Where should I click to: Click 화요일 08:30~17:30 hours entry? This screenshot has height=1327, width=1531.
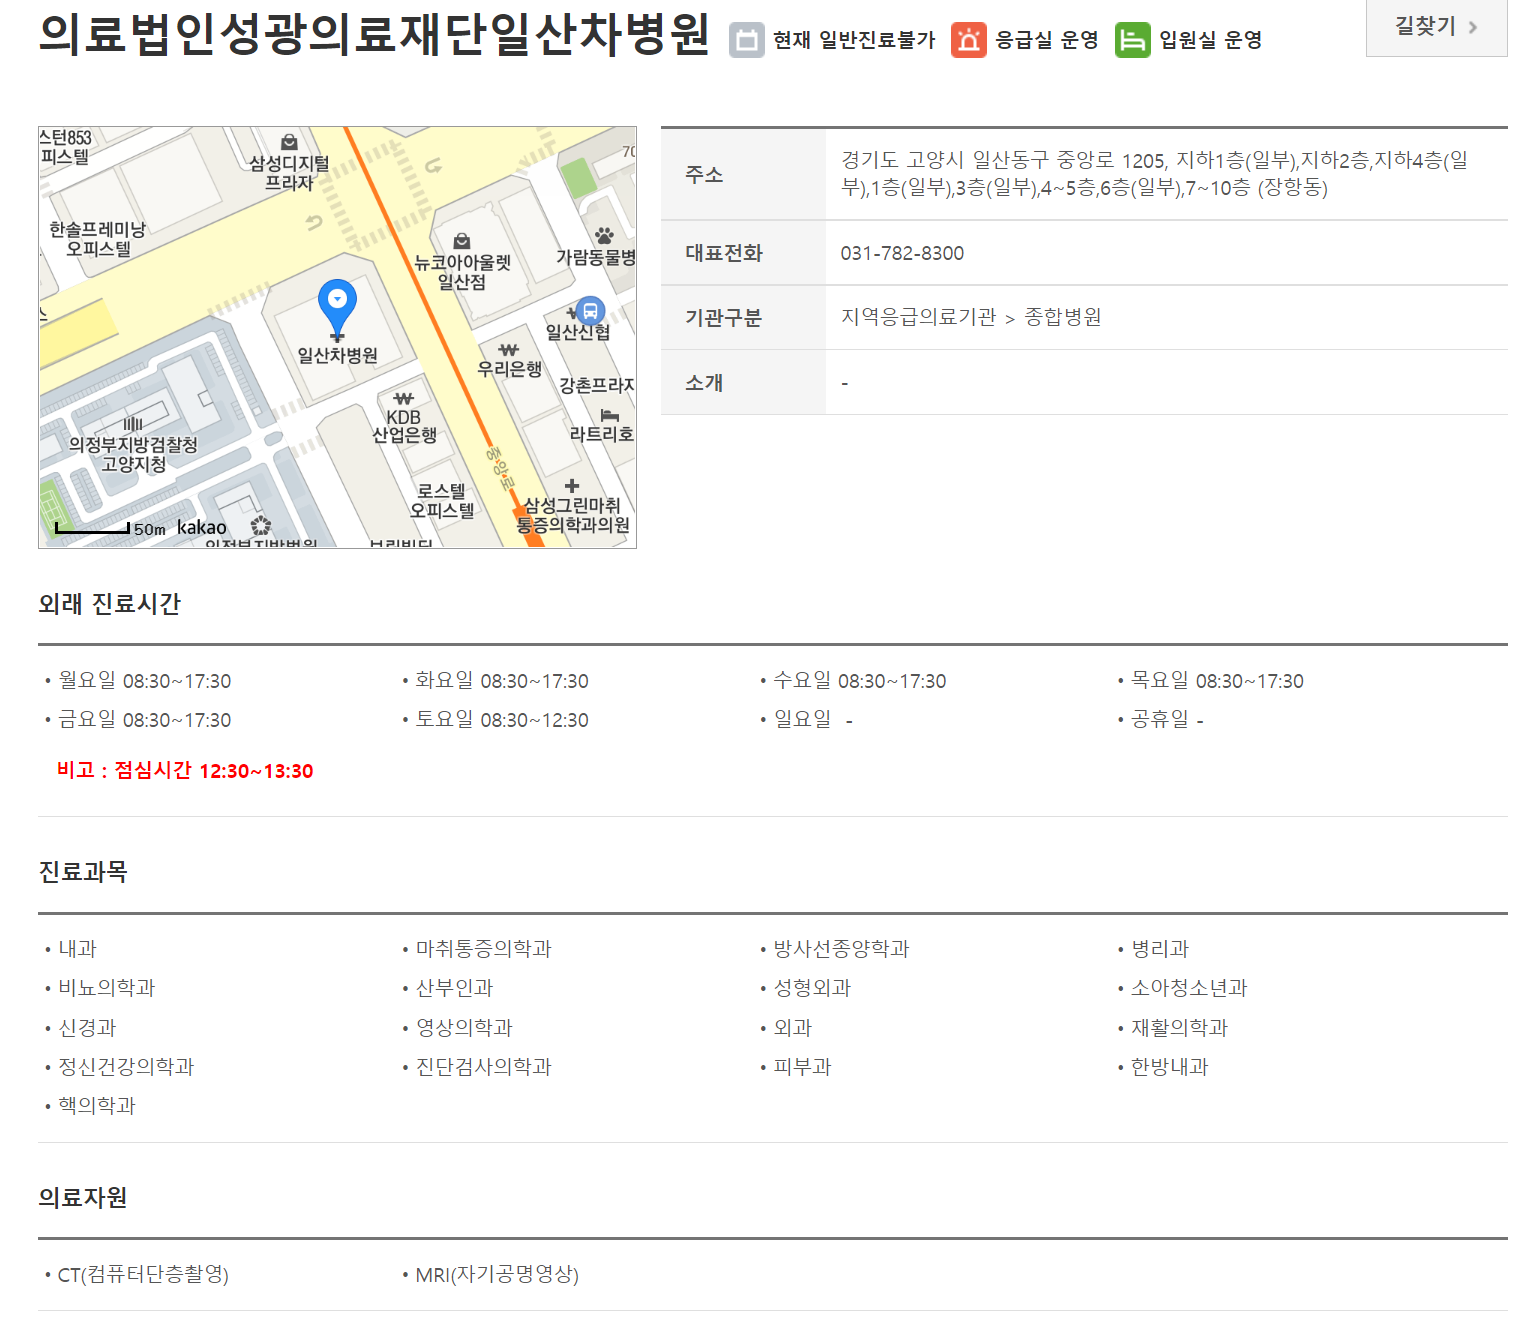[502, 681]
